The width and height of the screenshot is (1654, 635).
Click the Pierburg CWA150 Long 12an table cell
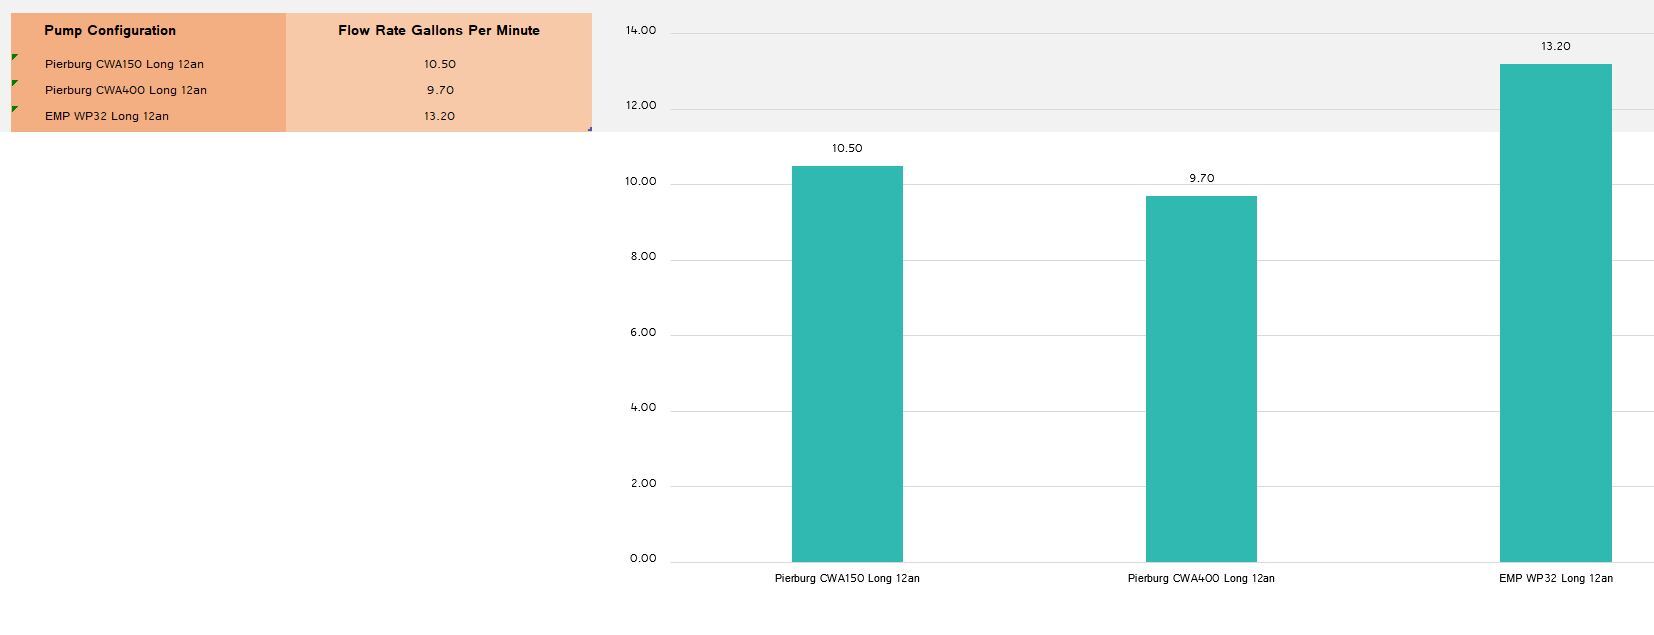click(x=148, y=64)
